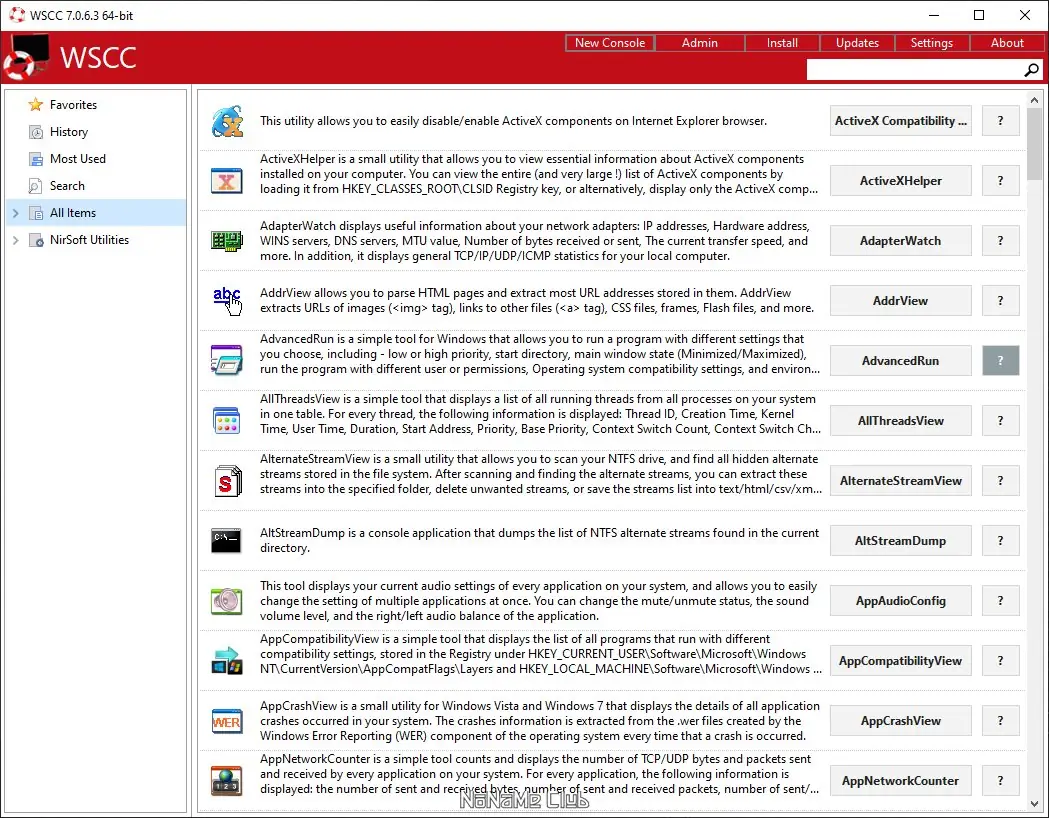The width and height of the screenshot is (1049, 818).
Task: Click the scrollbar down arrow
Action: 1034,803
